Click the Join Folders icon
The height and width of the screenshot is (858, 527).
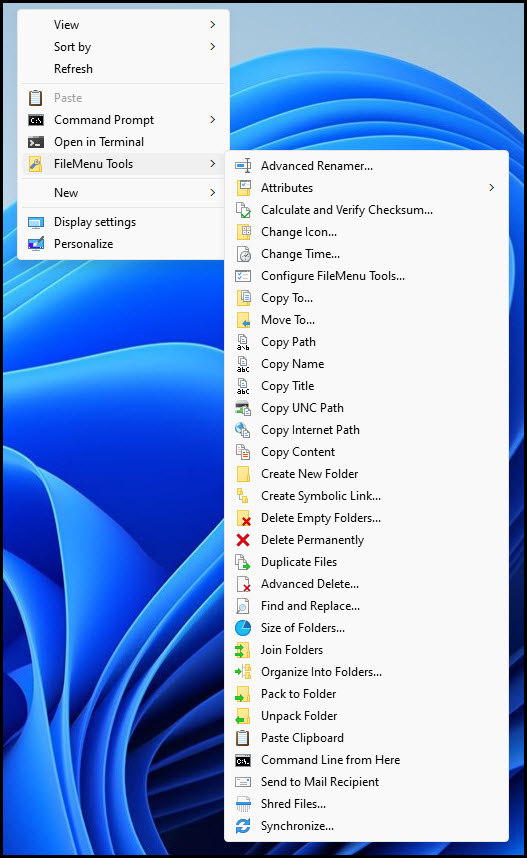[243, 650]
